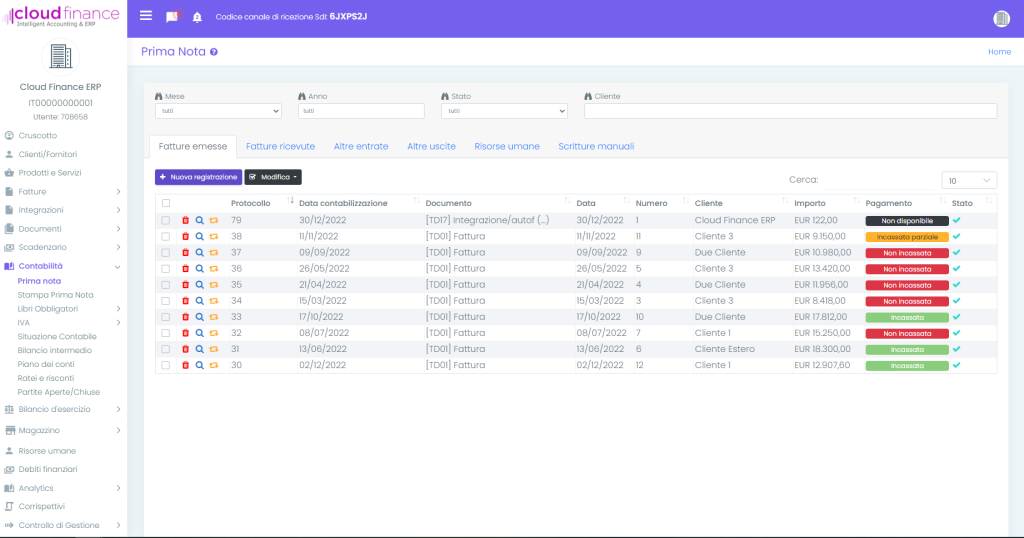
Task: Click the Prima Nota help icon
Action: click(214, 52)
